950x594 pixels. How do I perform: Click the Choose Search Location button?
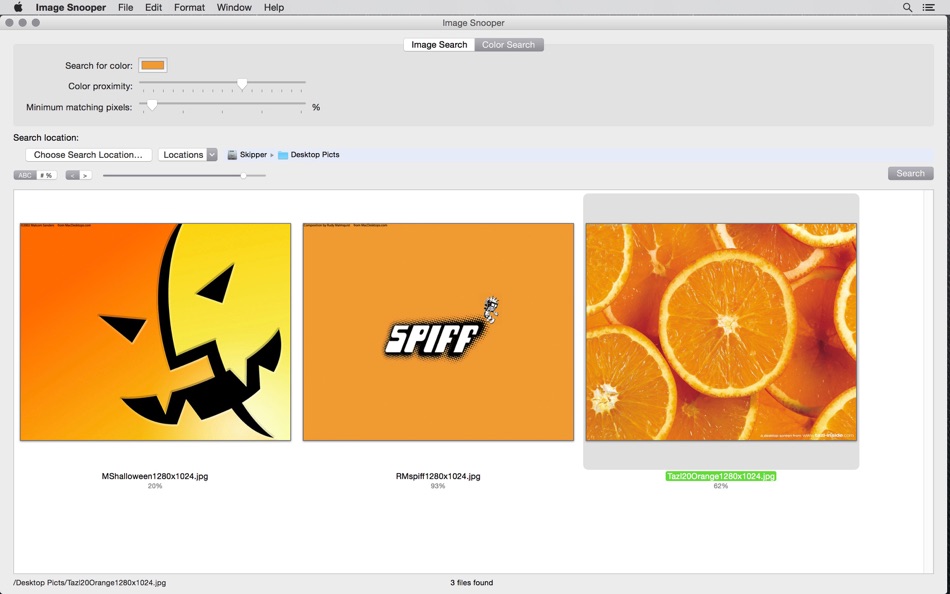point(88,154)
